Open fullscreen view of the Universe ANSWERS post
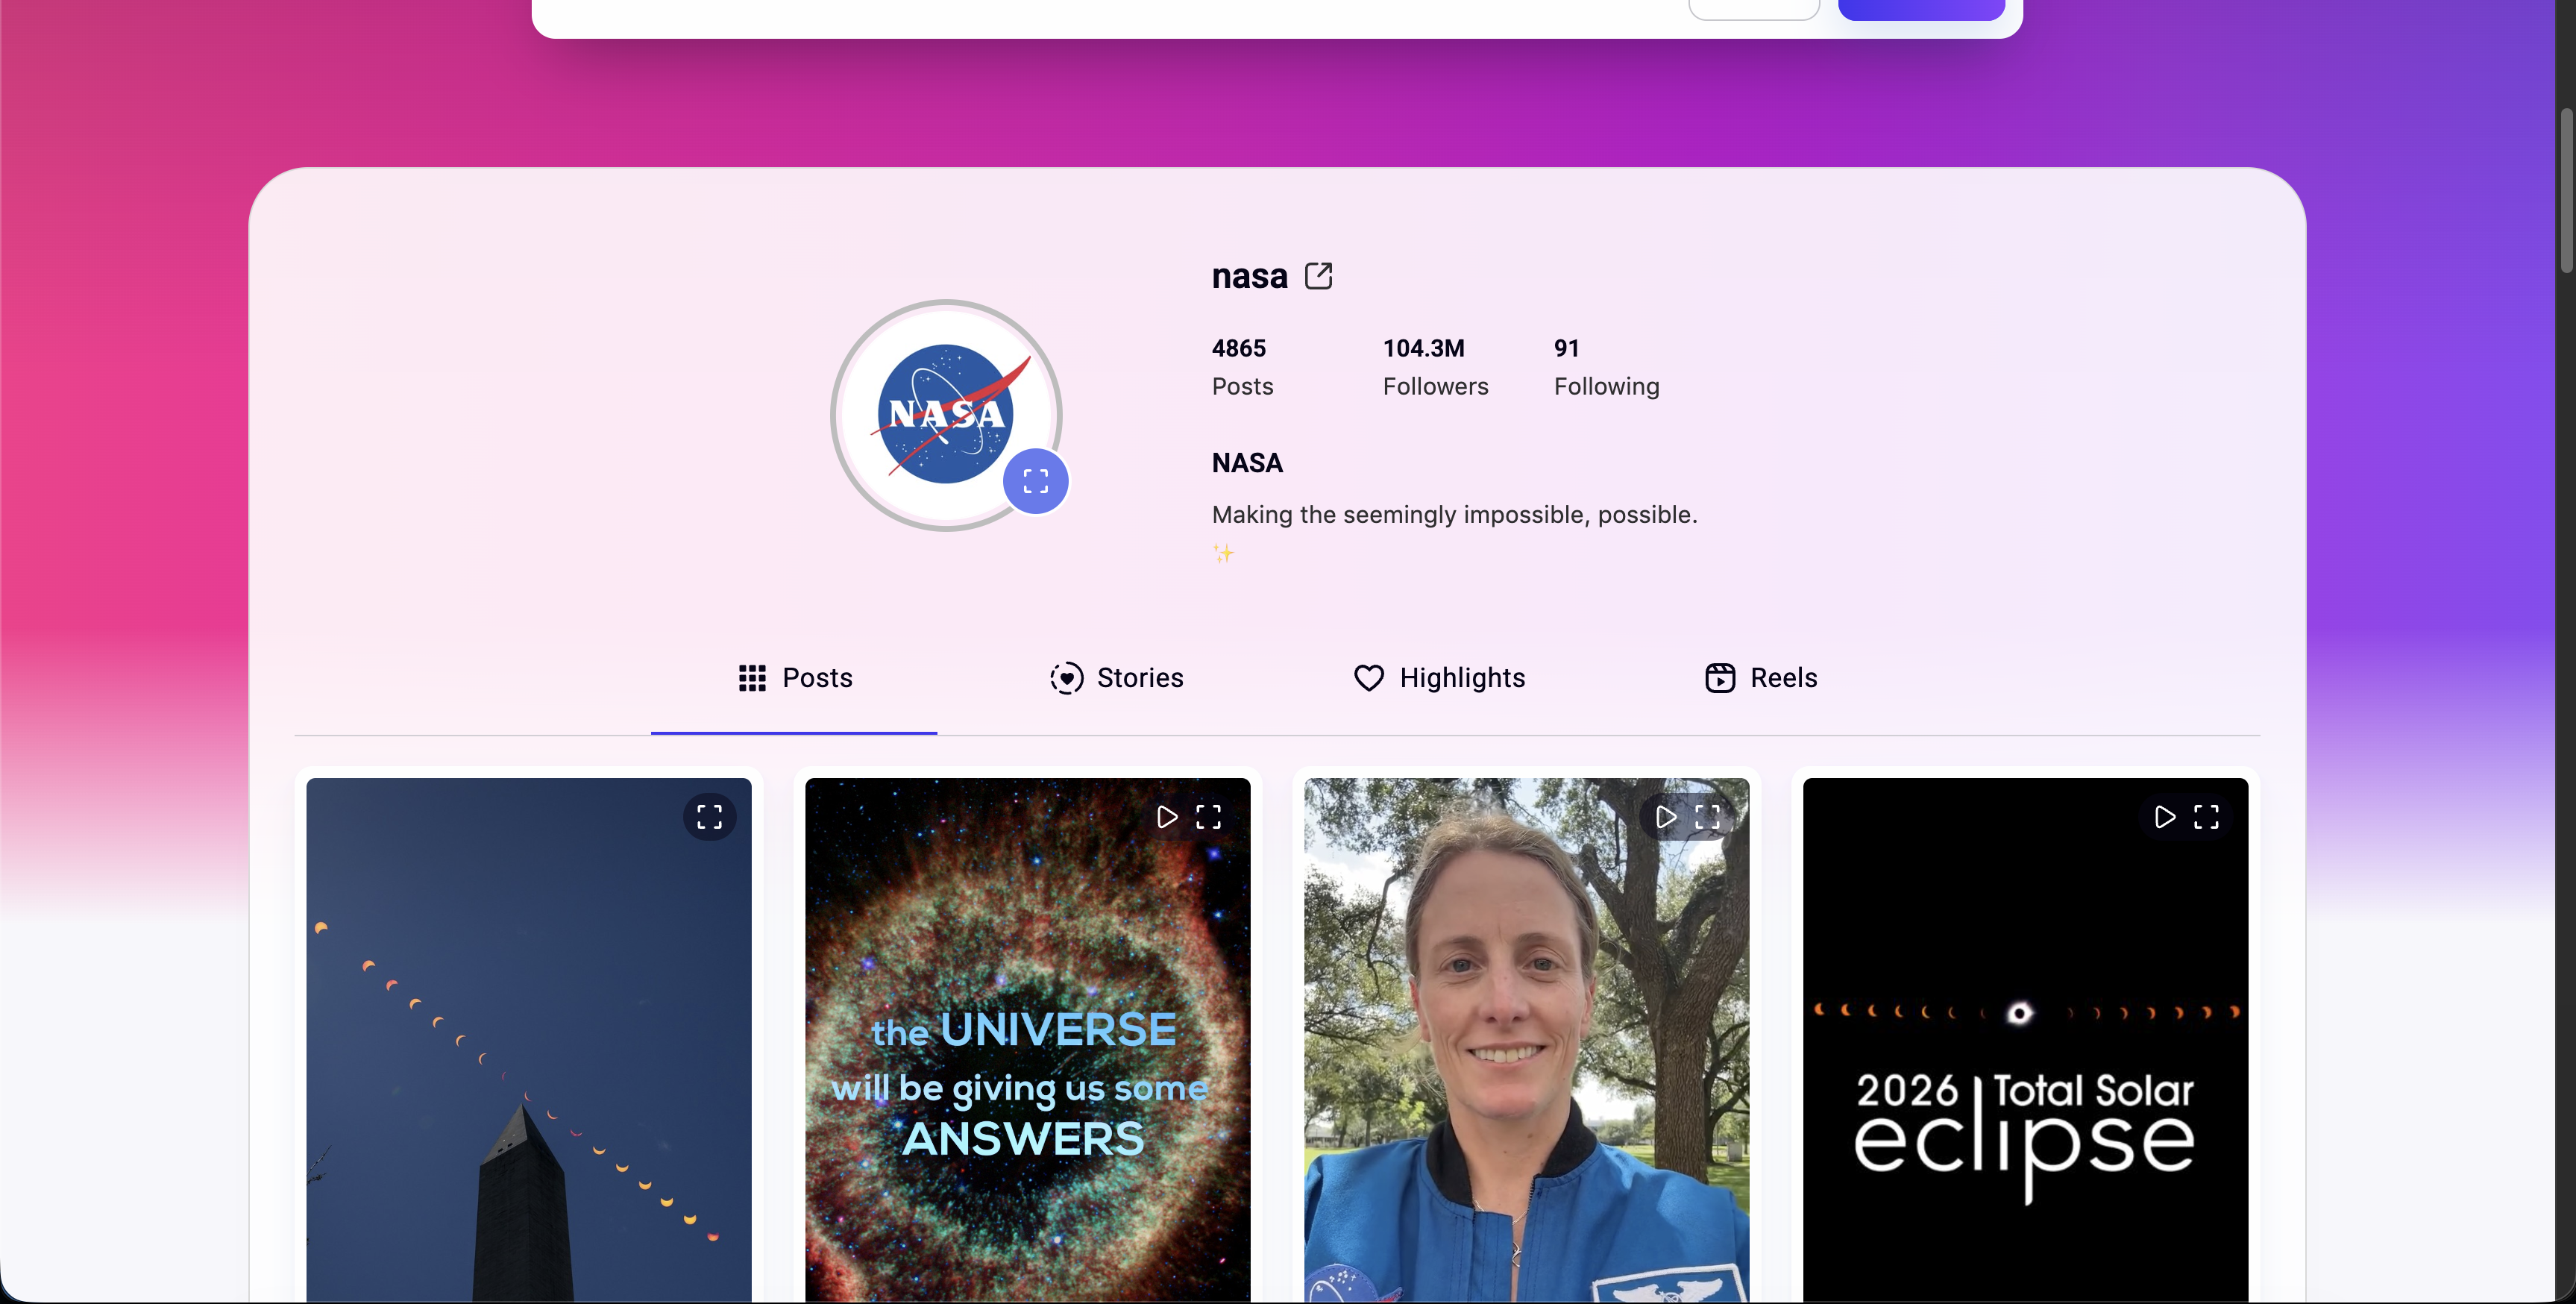Viewport: 2576px width, 1304px height. pyautogui.click(x=1208, y=817)
